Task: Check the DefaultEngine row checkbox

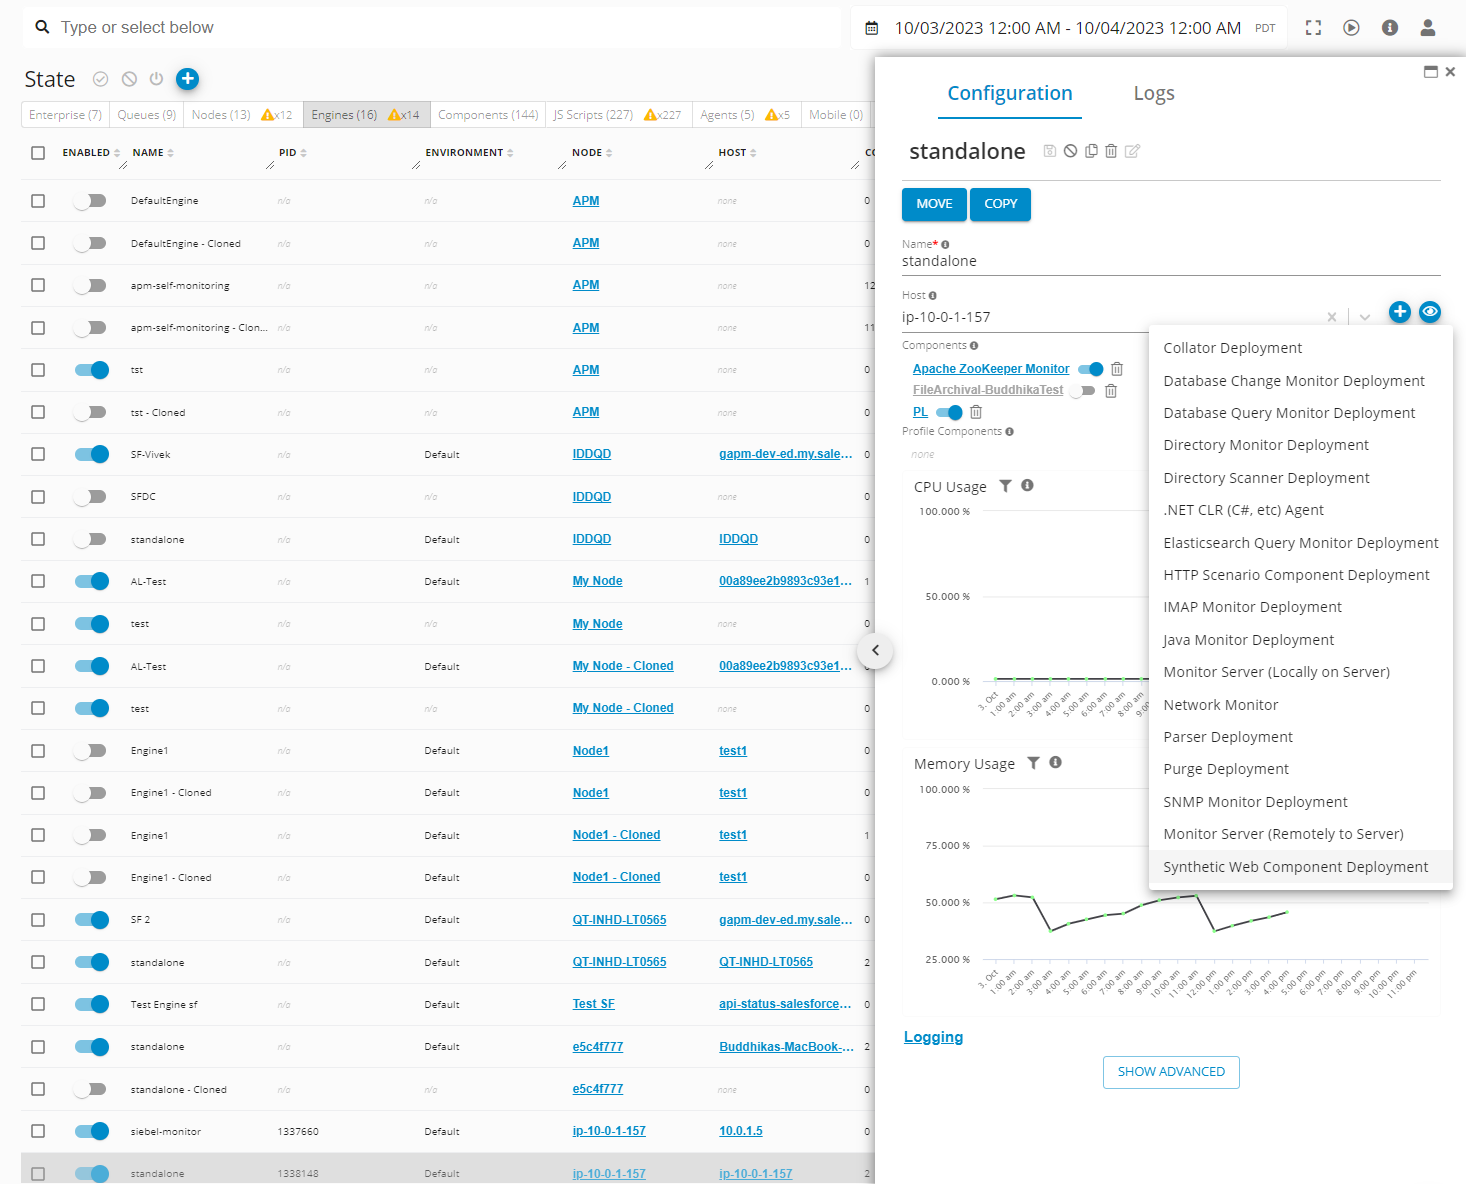Action: click(x=38, y=201)
